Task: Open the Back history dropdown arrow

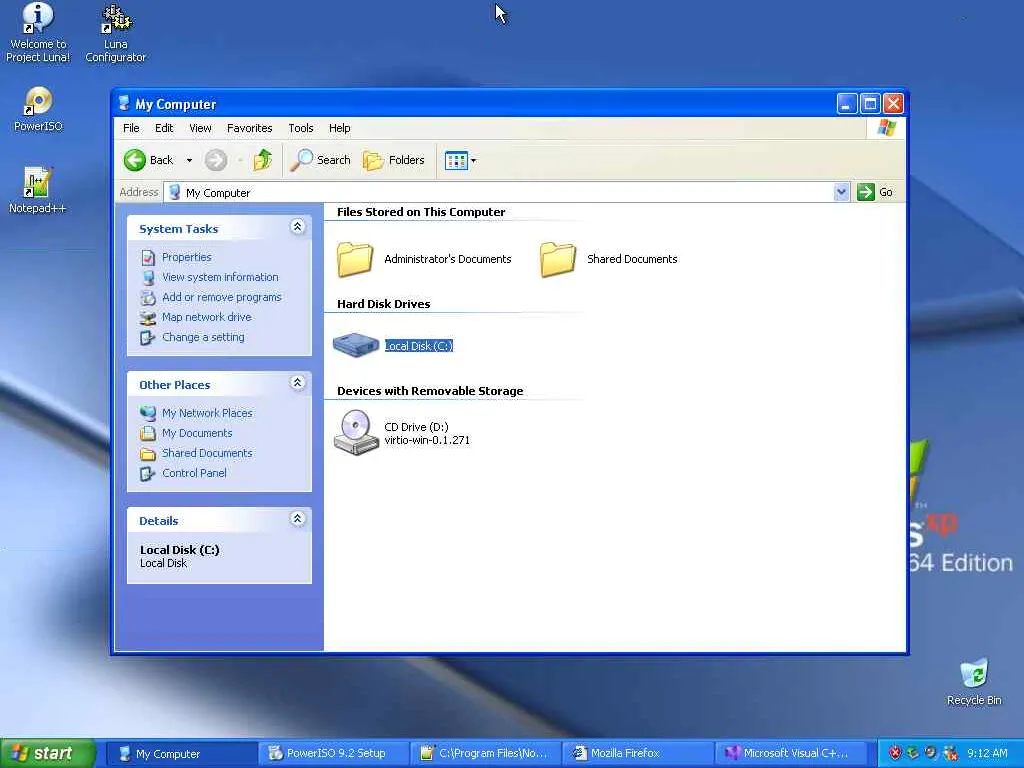Action: click(x=189, y=160)
